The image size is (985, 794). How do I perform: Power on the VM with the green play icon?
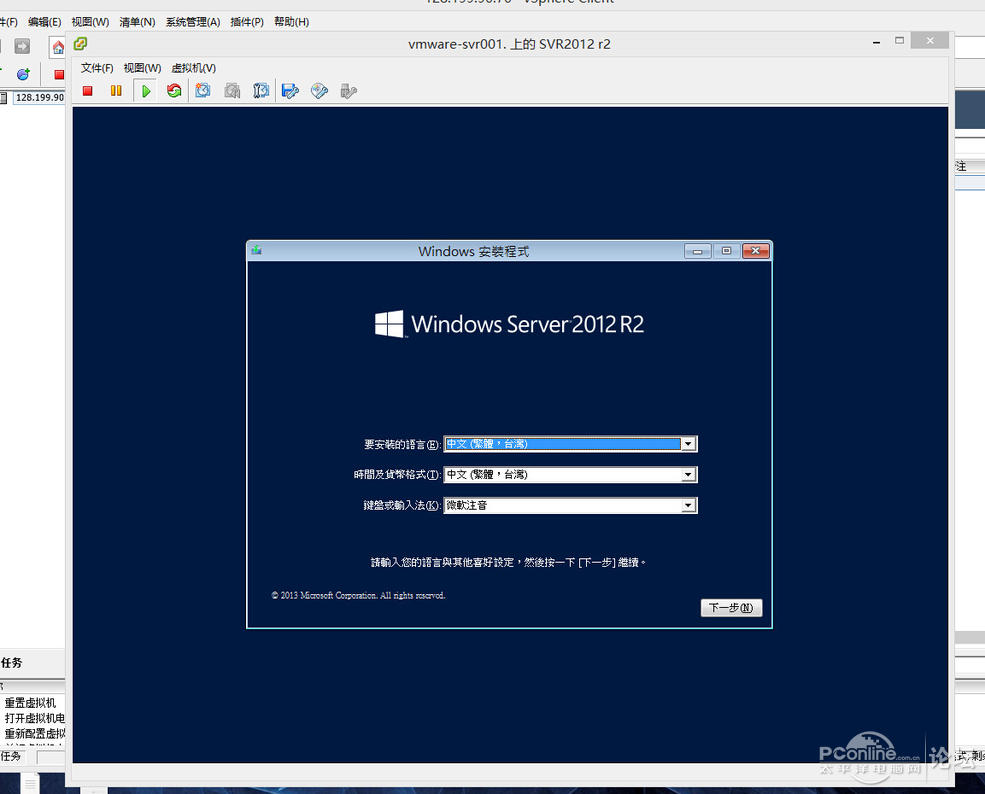[x=146, y=91]
